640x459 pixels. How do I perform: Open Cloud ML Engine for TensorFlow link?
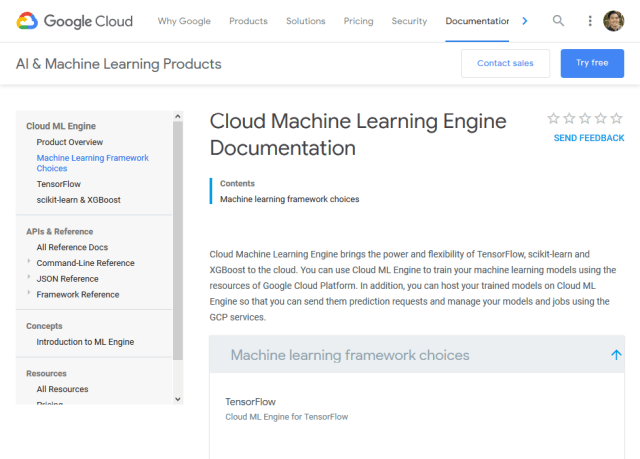point(287,417)
